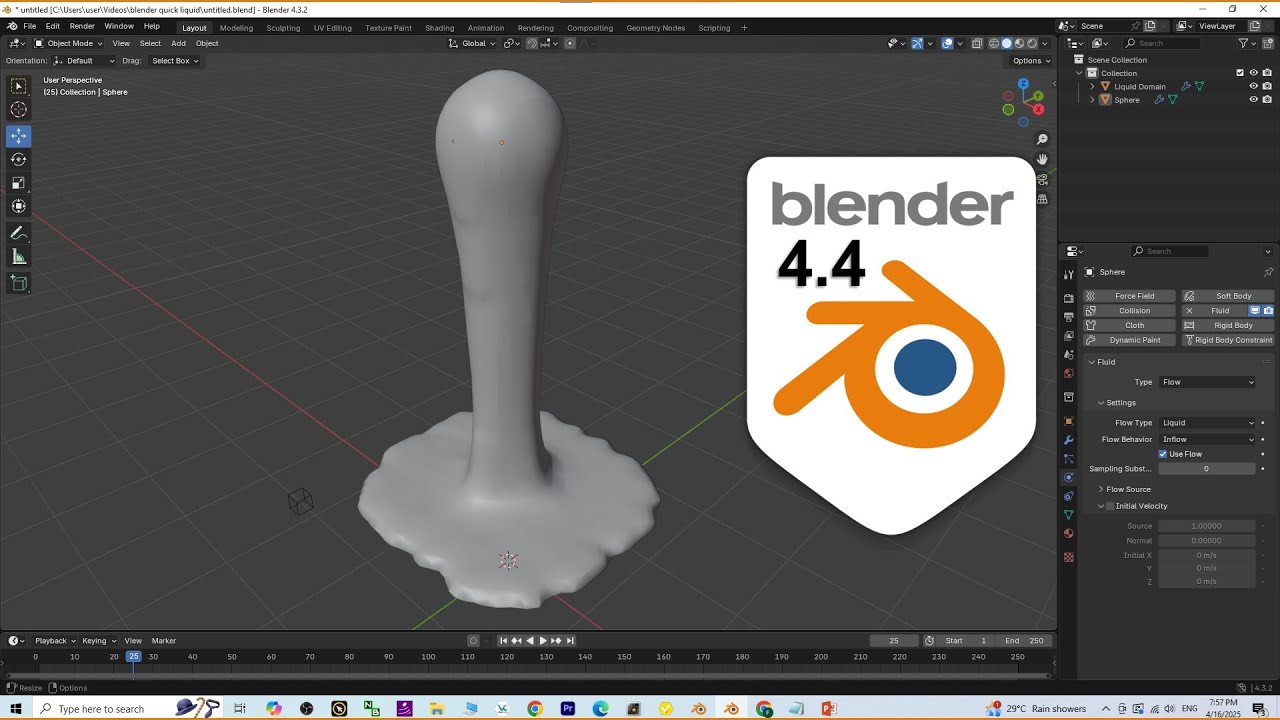Open the Modifiers properties tab
Viewport: 1280px width, 720px height.
(x=1069, y=440)
